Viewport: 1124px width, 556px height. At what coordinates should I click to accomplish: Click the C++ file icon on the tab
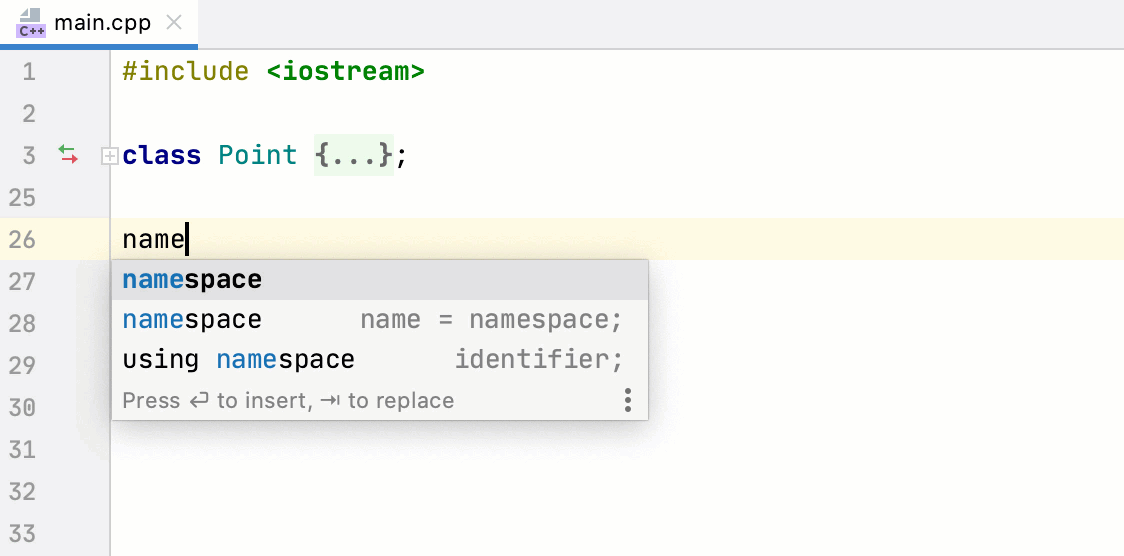click(31, 22)
